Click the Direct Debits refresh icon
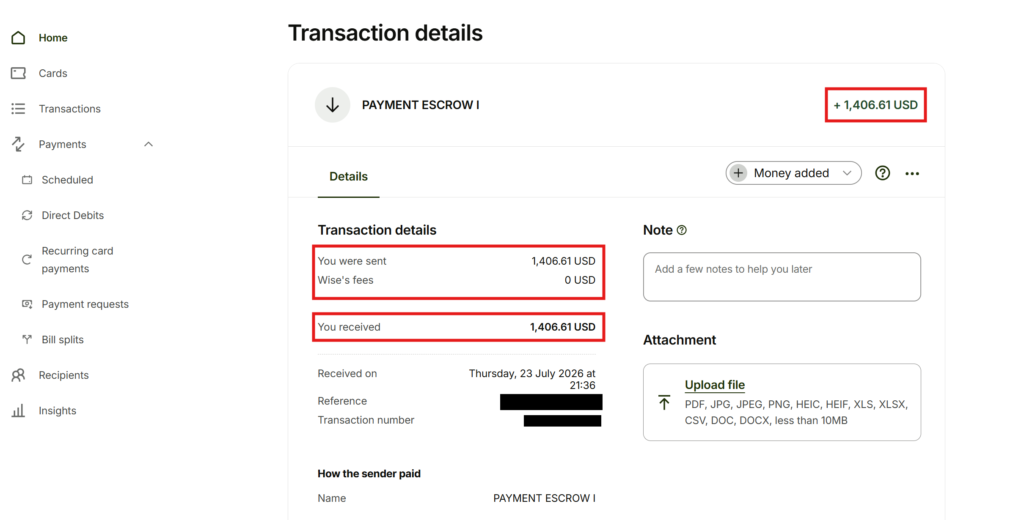1024x520 pixels. point(27,215)
